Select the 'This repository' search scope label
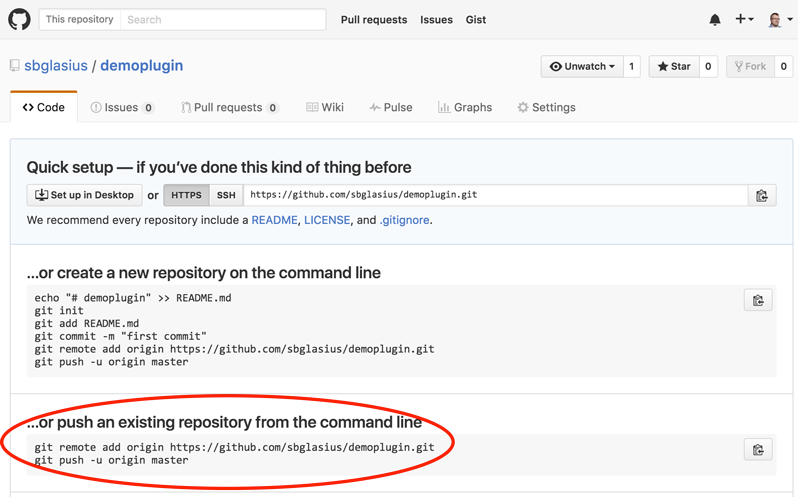The height and width of the screenshot is (497, 798). coord(79,19)
